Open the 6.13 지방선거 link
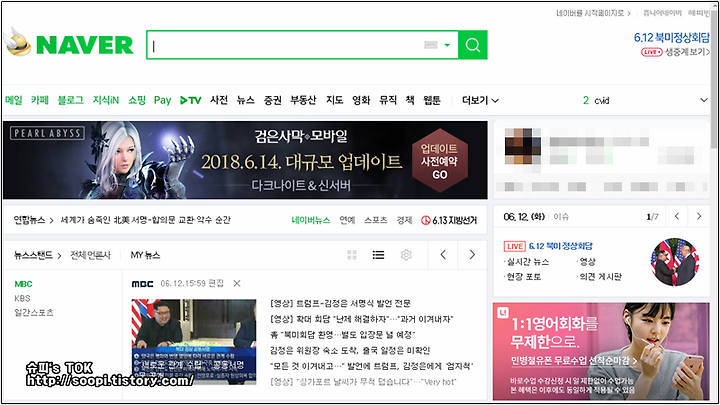The height and width of the screenshot is (405, 720). pos(449,220)
